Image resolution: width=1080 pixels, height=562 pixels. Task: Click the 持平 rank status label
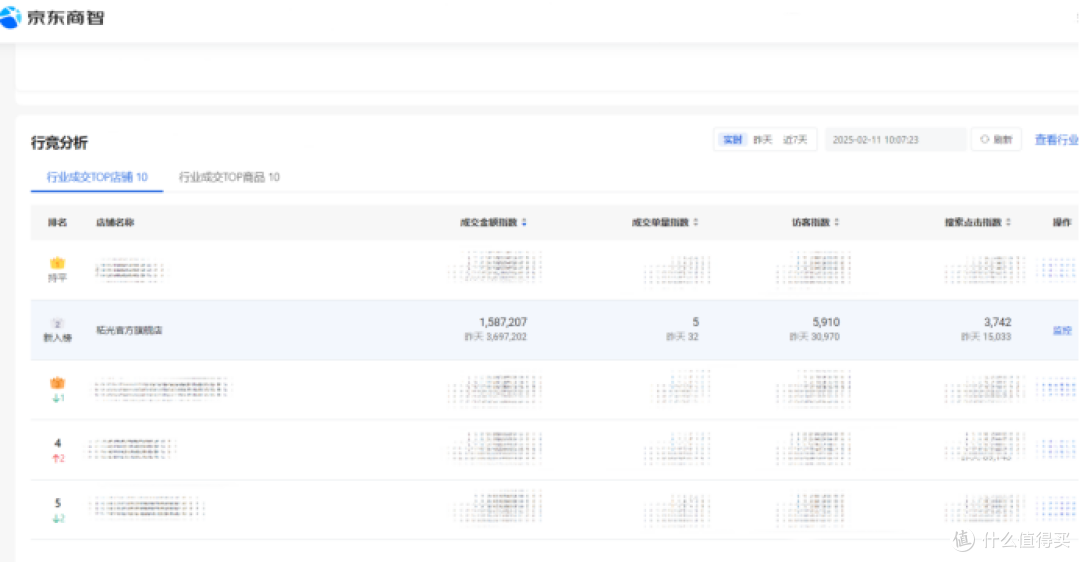click(57, 278)
